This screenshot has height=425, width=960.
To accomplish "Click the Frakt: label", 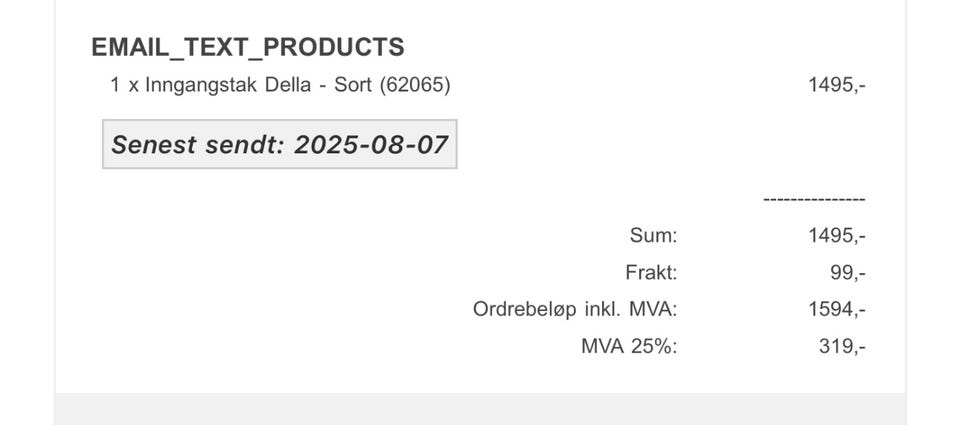I will point(650,272).
